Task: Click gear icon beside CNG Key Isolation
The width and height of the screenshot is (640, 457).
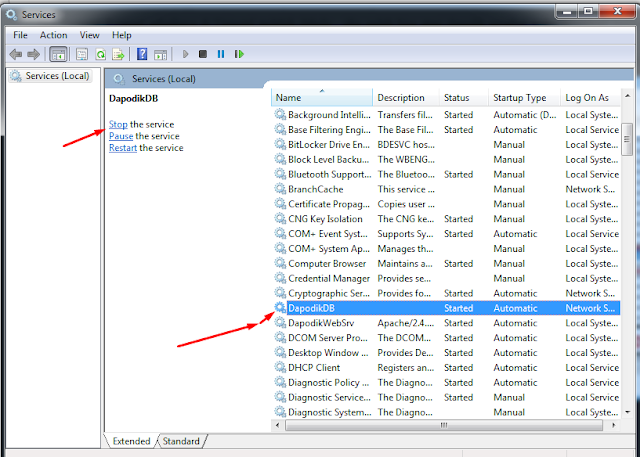Action: click(280, 219)
